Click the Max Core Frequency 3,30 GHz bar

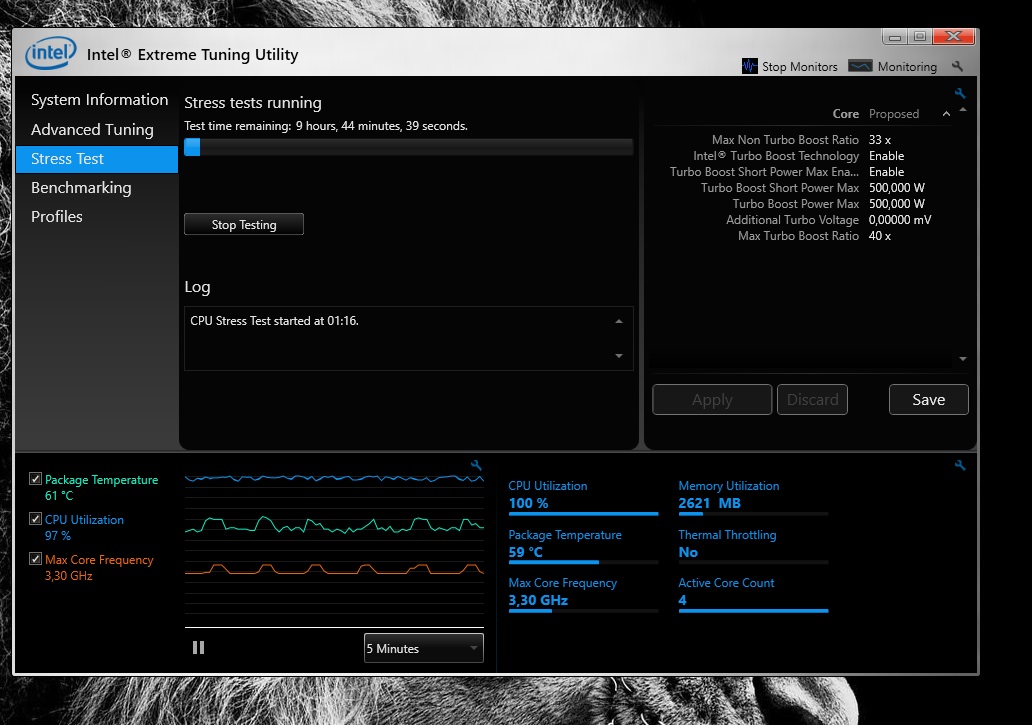click(x=583, y=611)
